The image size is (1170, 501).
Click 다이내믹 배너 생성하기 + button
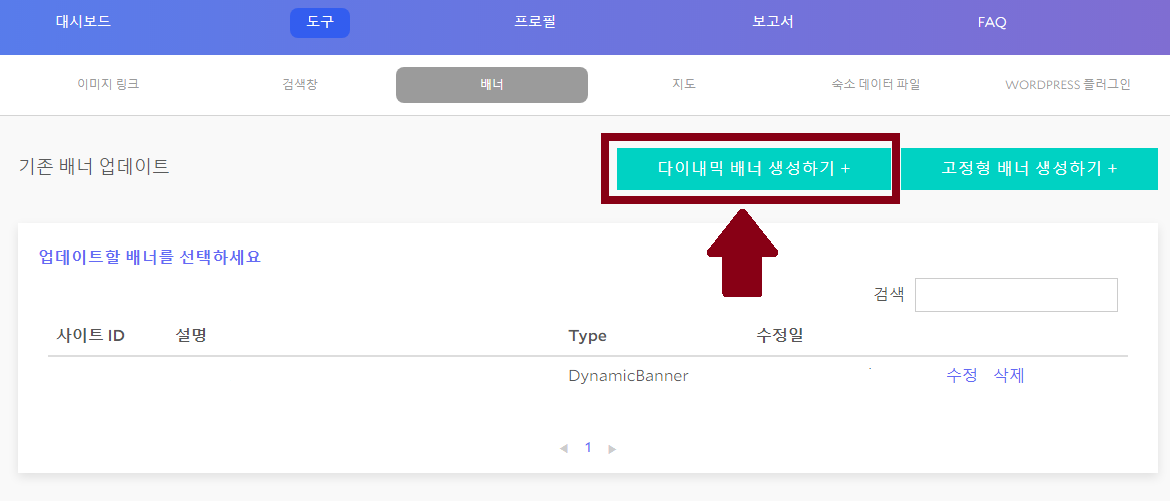(x=754, y=169)
